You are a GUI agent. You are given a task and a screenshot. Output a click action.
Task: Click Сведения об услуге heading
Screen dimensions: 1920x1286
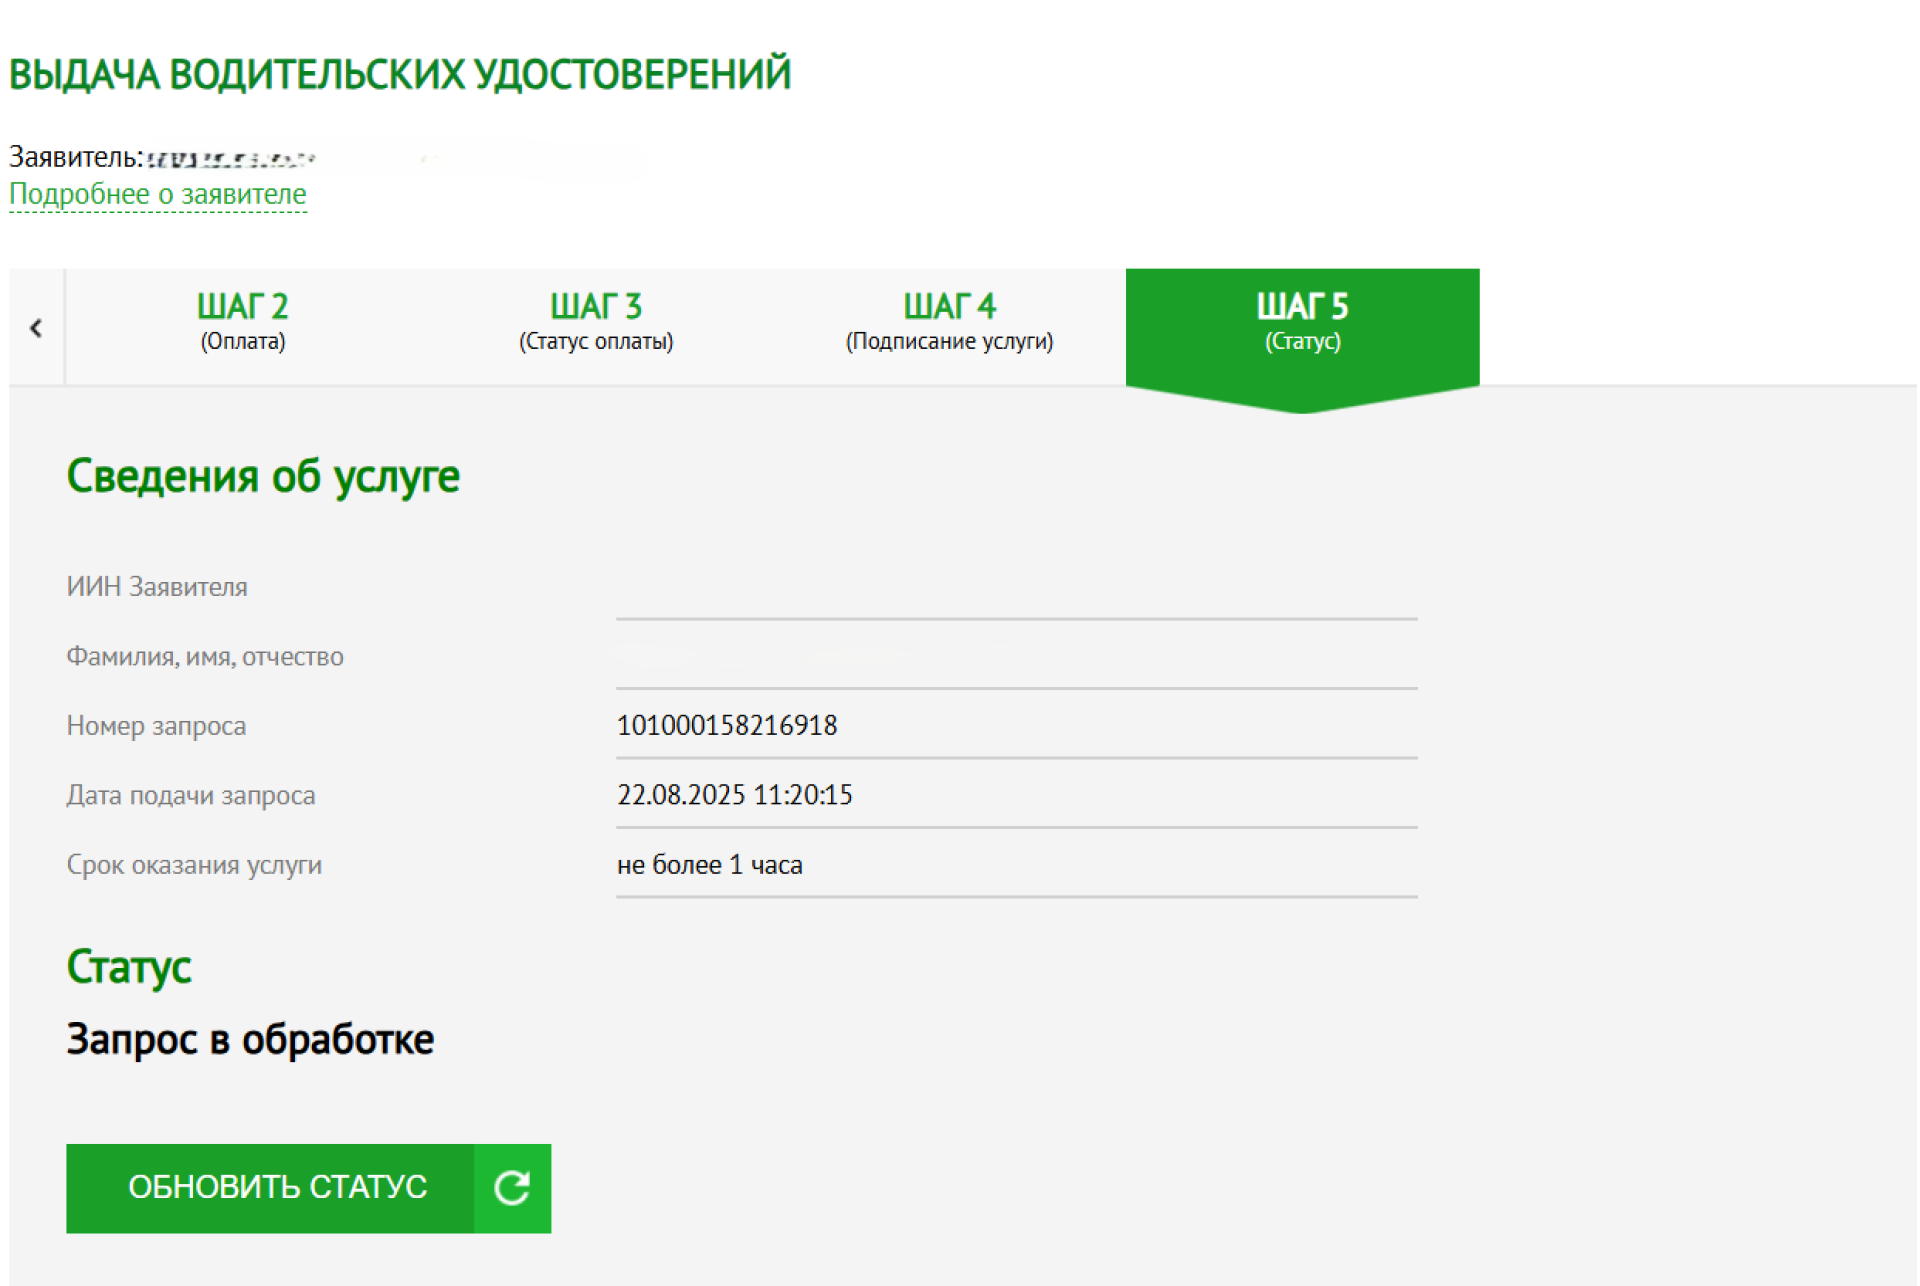coord(263,476)
